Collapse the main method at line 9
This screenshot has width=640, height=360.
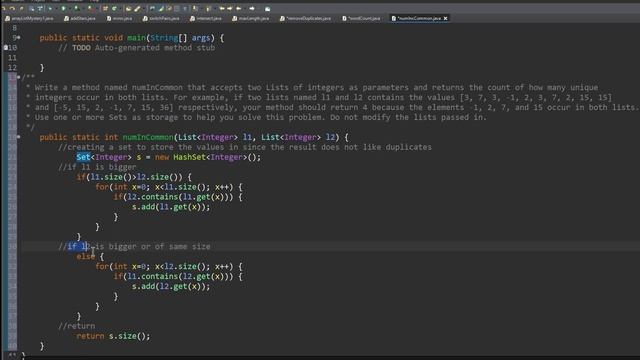[x=19, y=38]
